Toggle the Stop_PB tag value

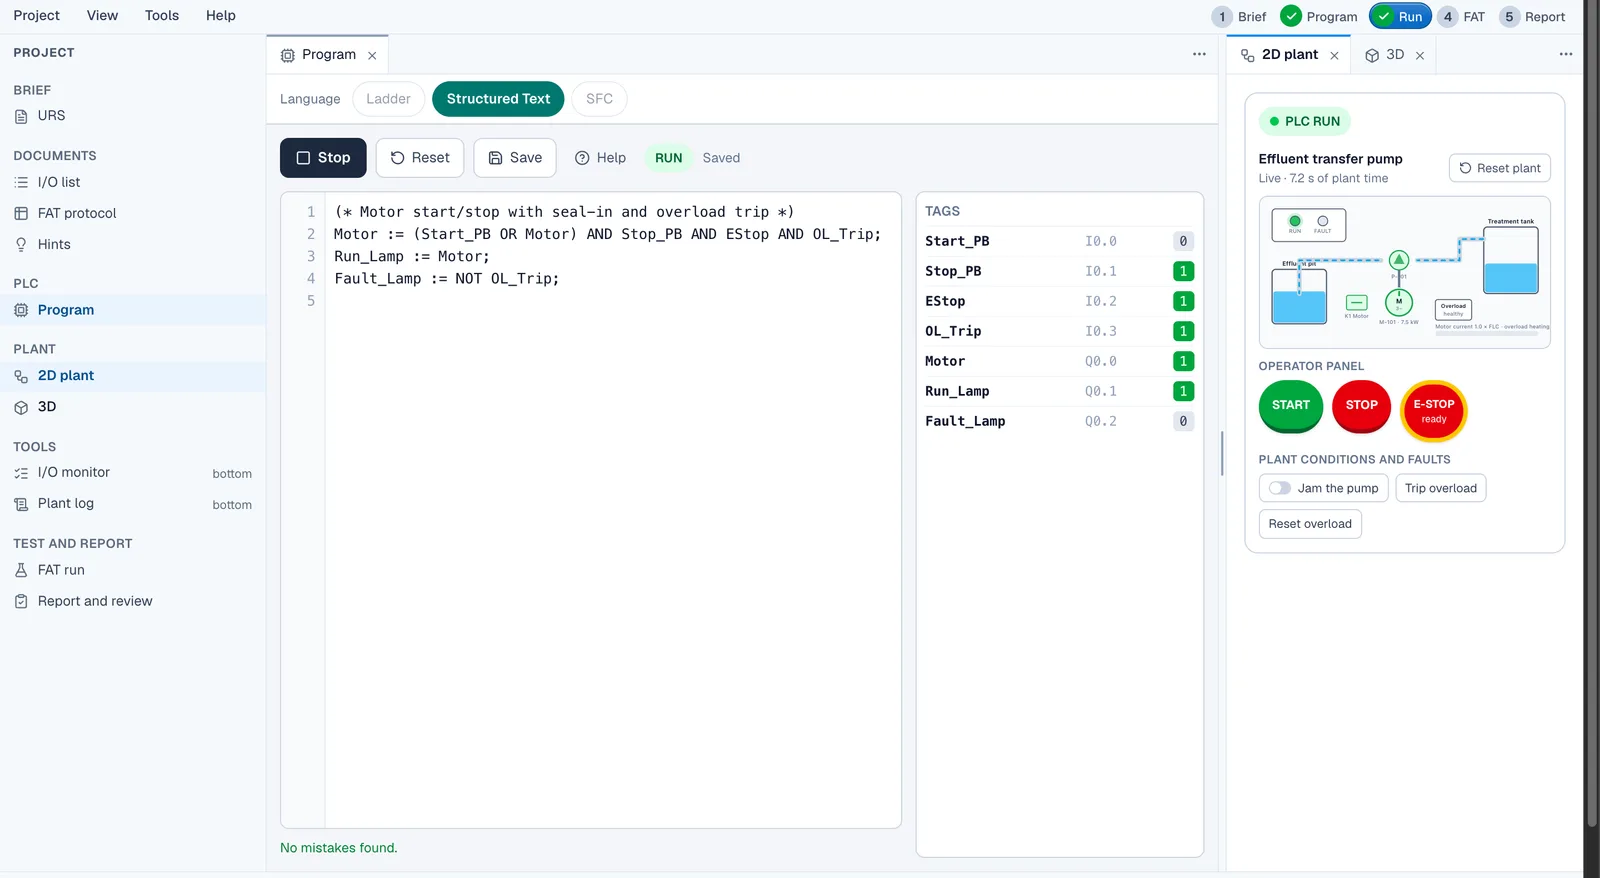pyautogui.click(x=1183, y=271)
